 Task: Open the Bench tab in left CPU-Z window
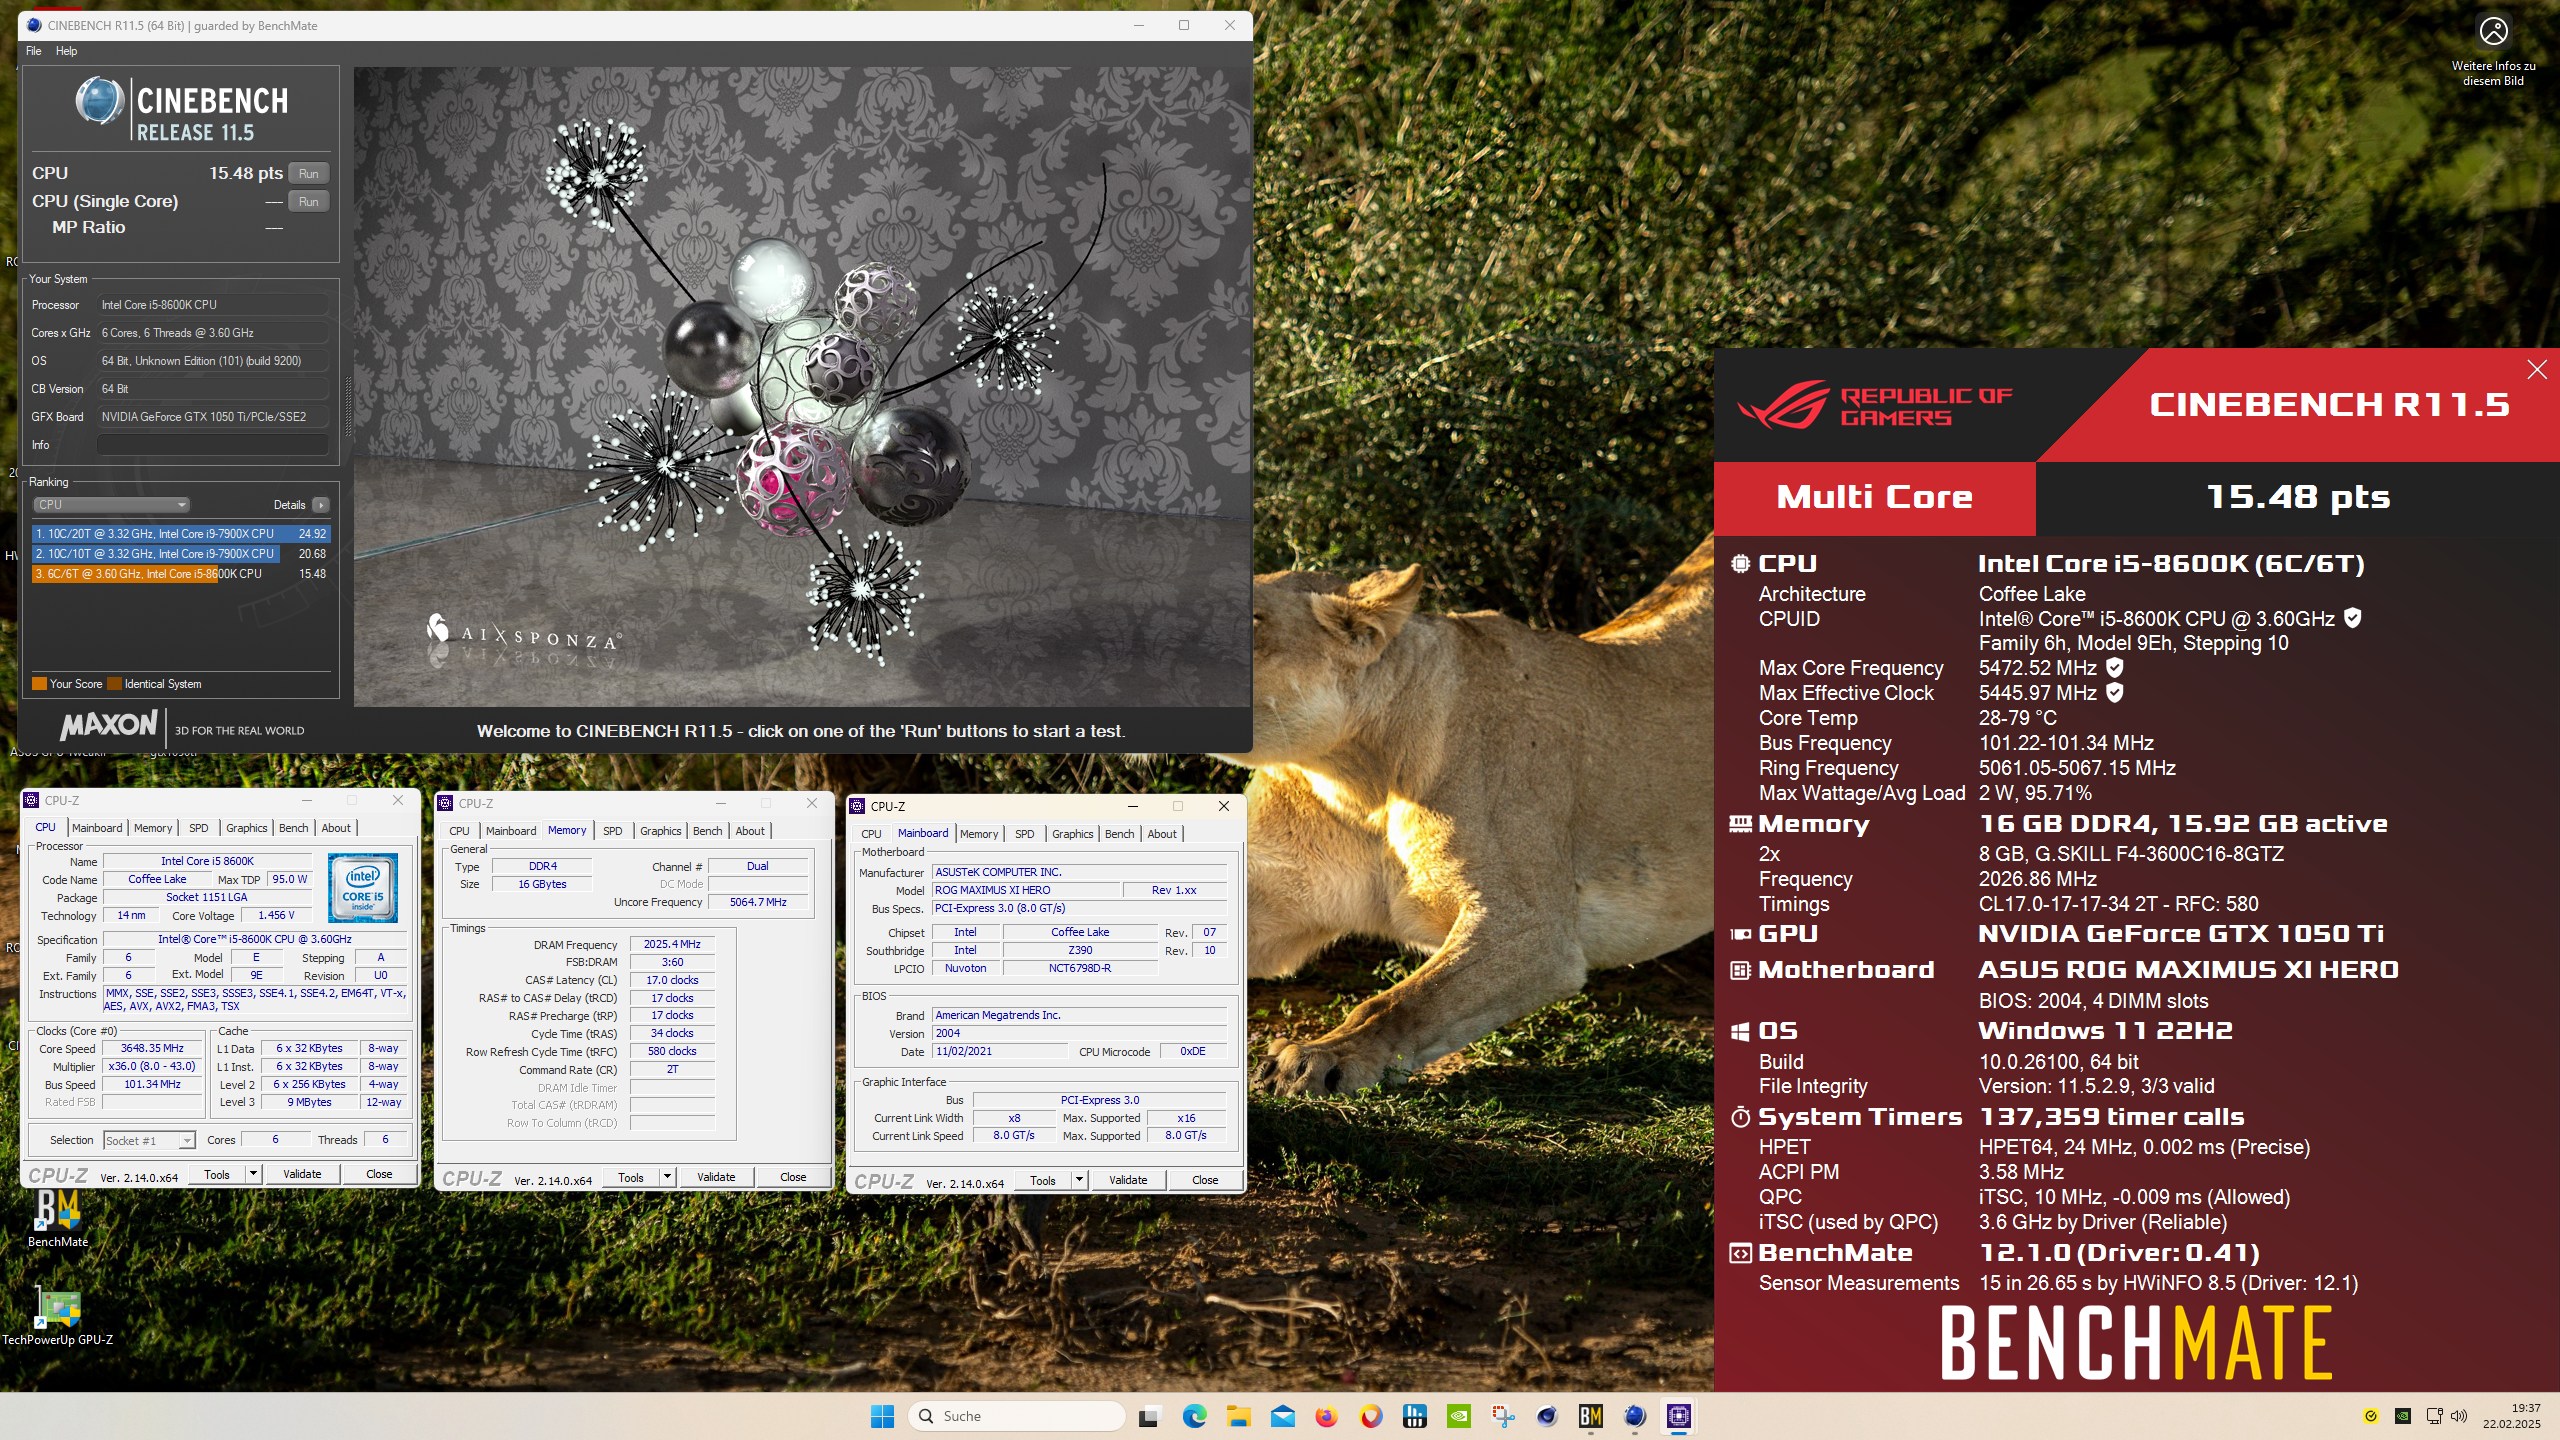[x=294, y=828]
